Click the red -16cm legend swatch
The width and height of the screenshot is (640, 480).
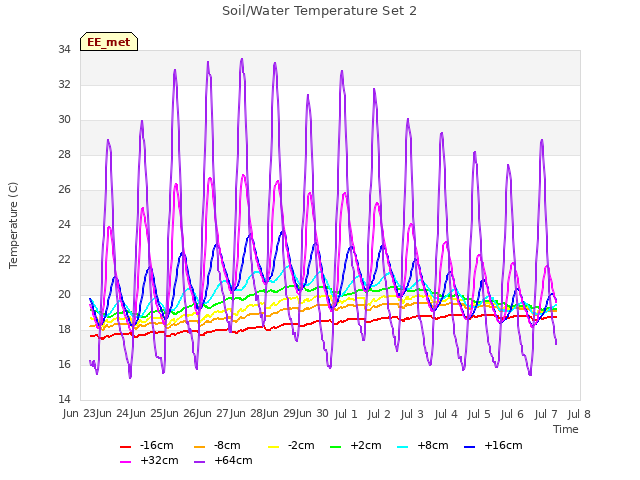(x=126, y=447)
